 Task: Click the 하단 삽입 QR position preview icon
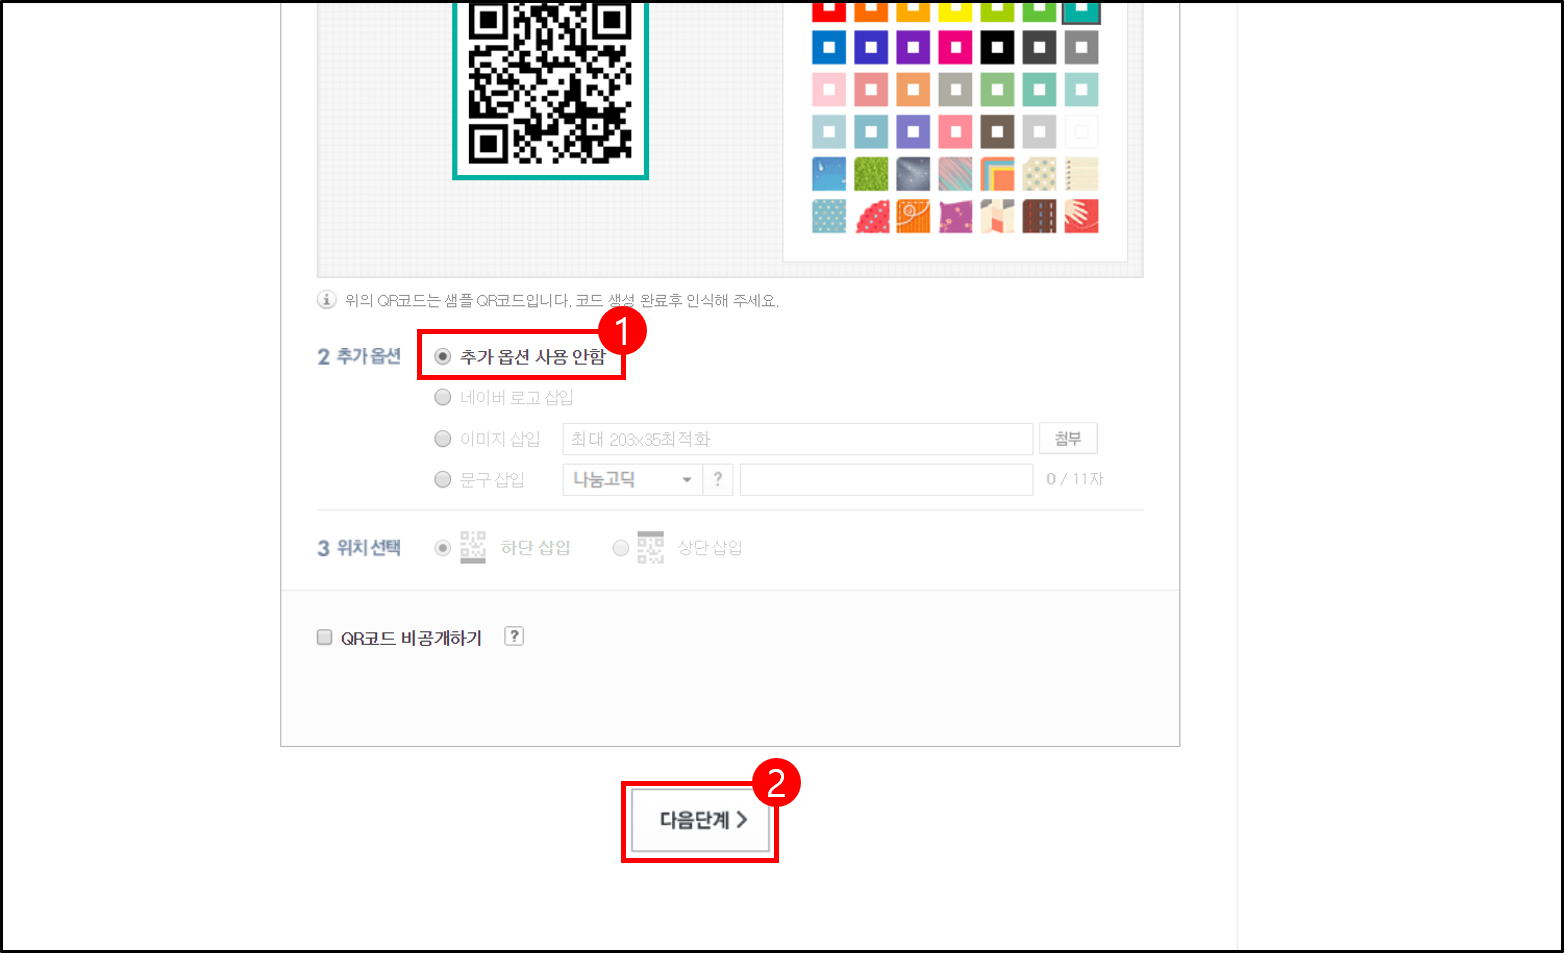[471, 546]
